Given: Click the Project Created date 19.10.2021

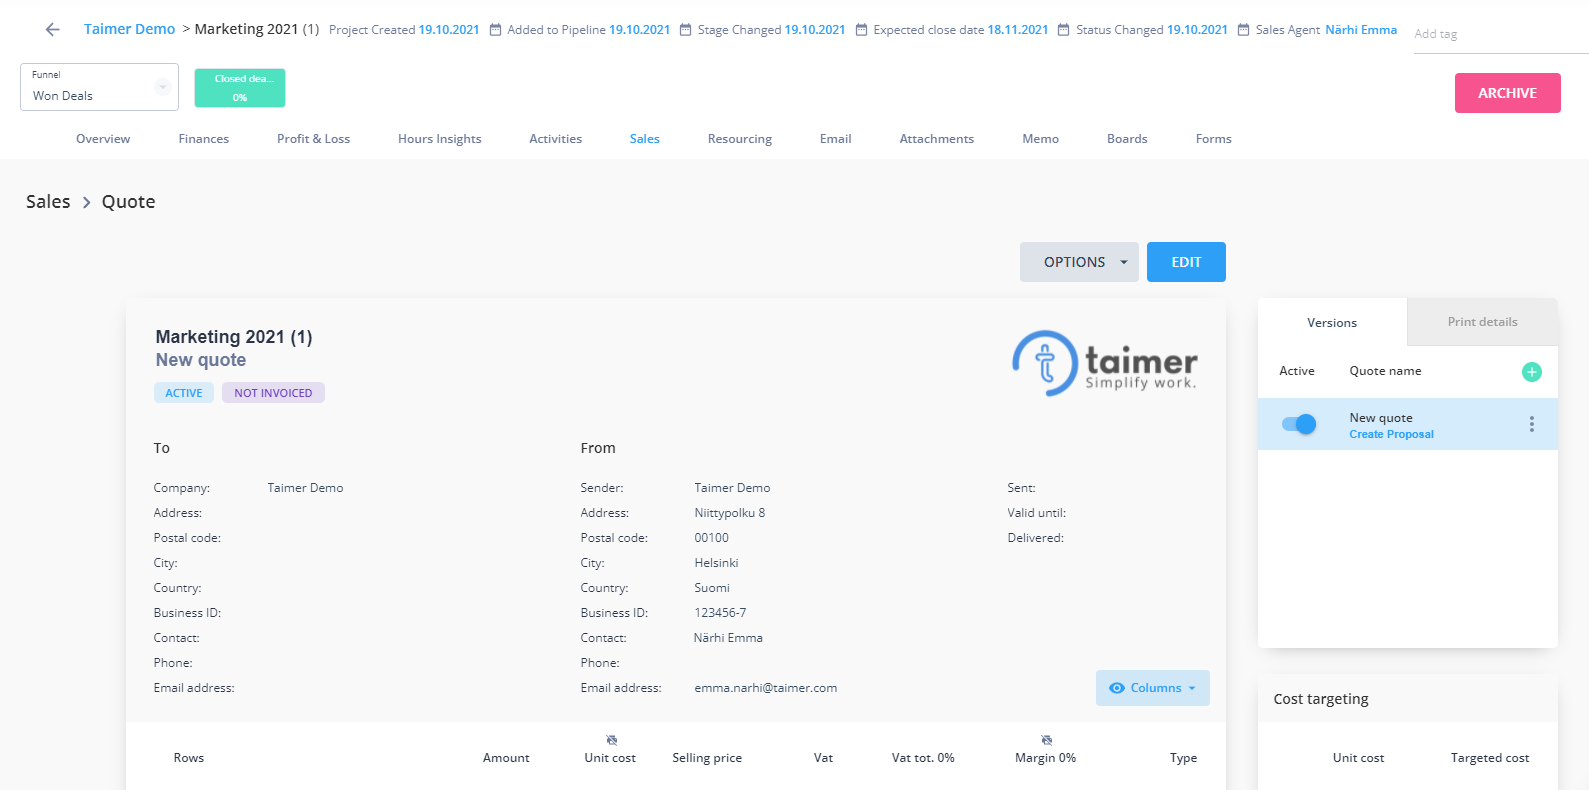Looking at the screenshot, I should [449, 30].
